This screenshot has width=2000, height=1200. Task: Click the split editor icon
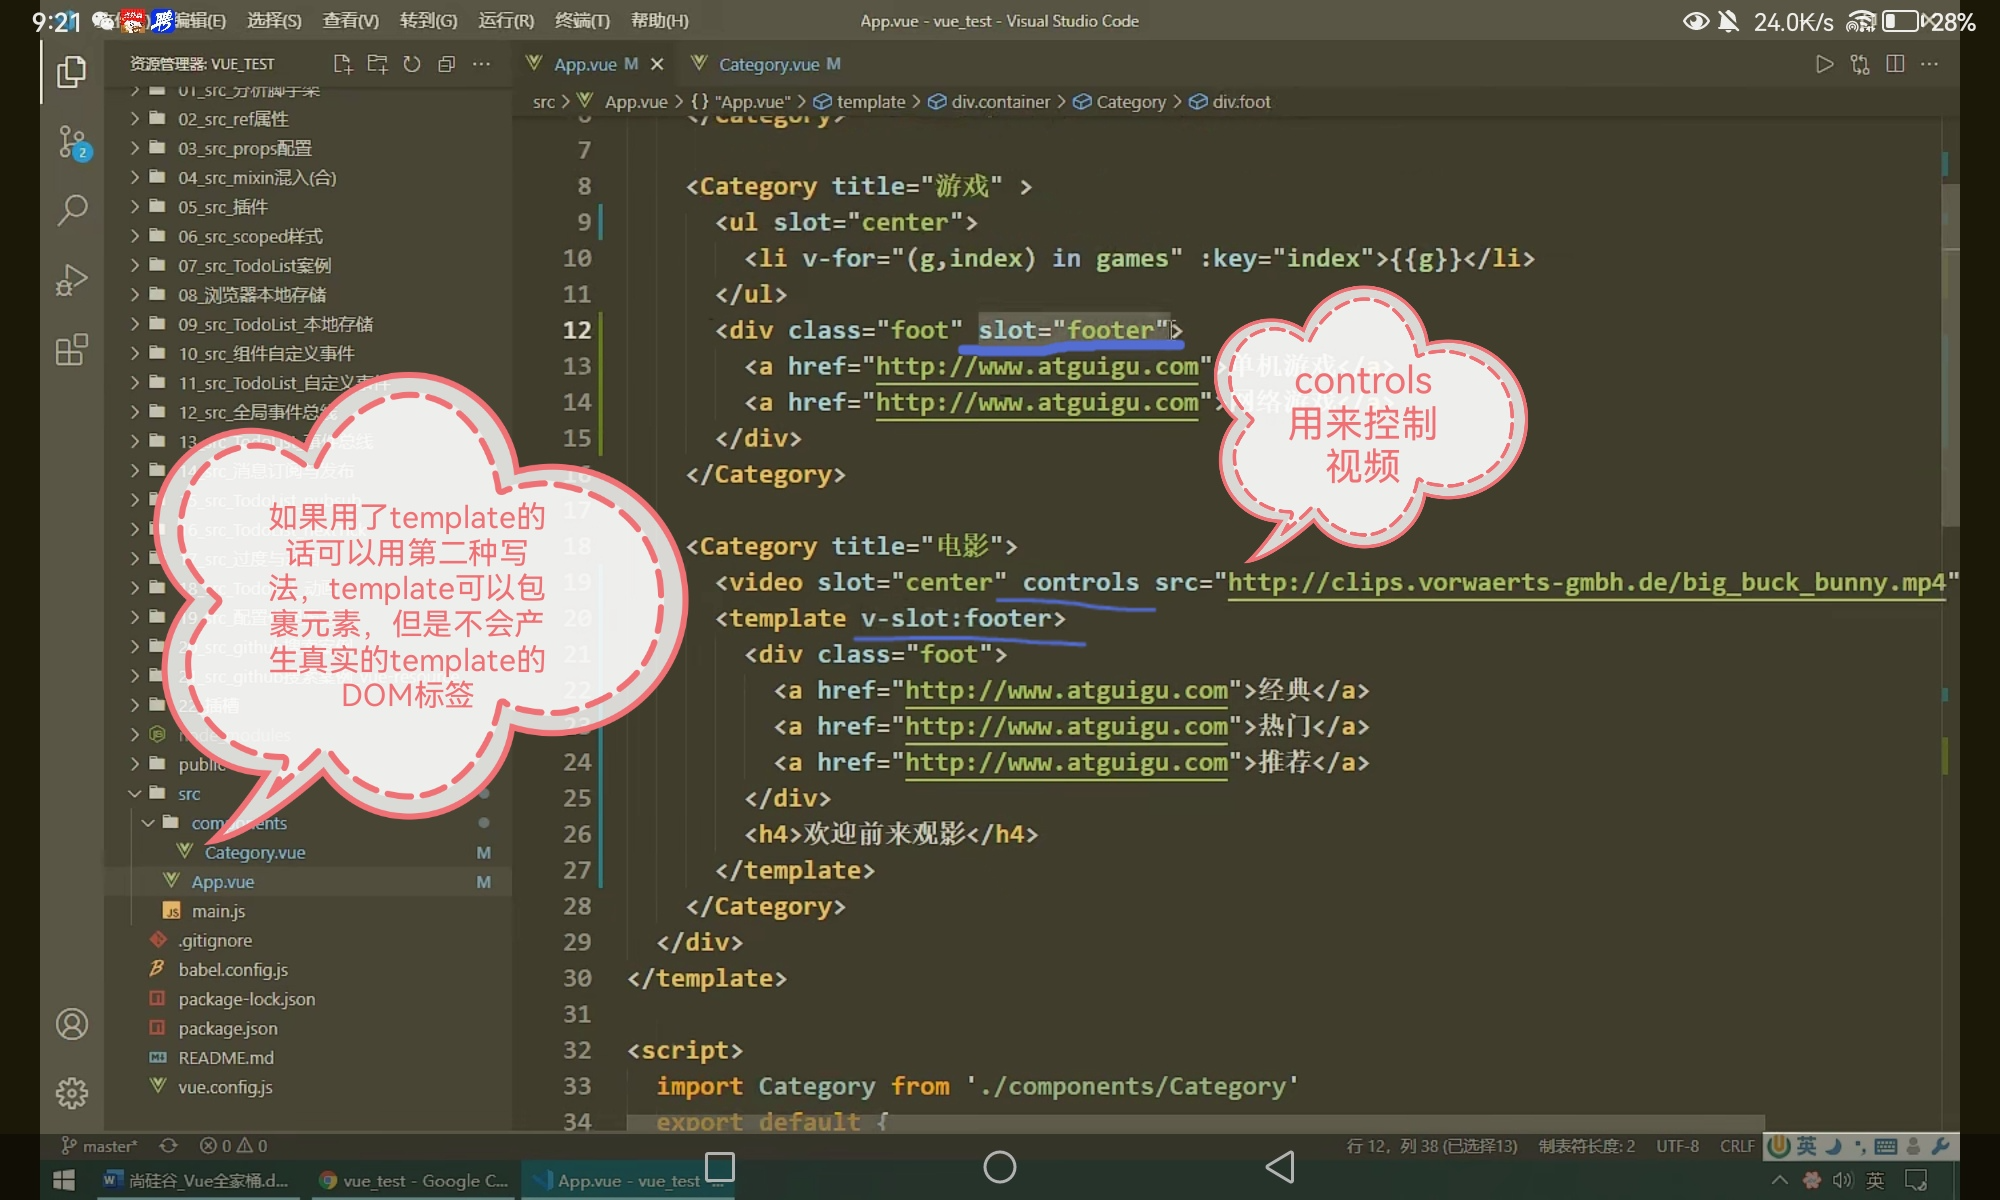click(x=1894, y=64)
